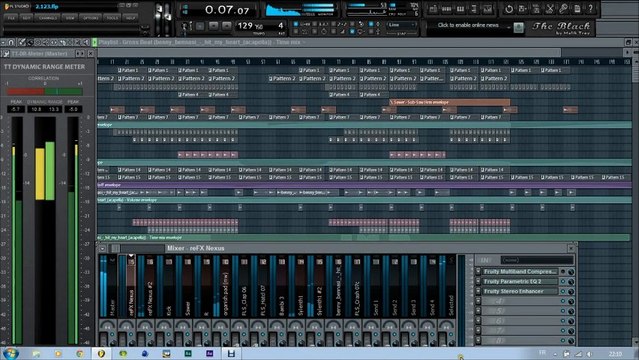Open Fruity Stereo Enhancer slot arrow menu
639x360 pixels.
coord(478,291)
